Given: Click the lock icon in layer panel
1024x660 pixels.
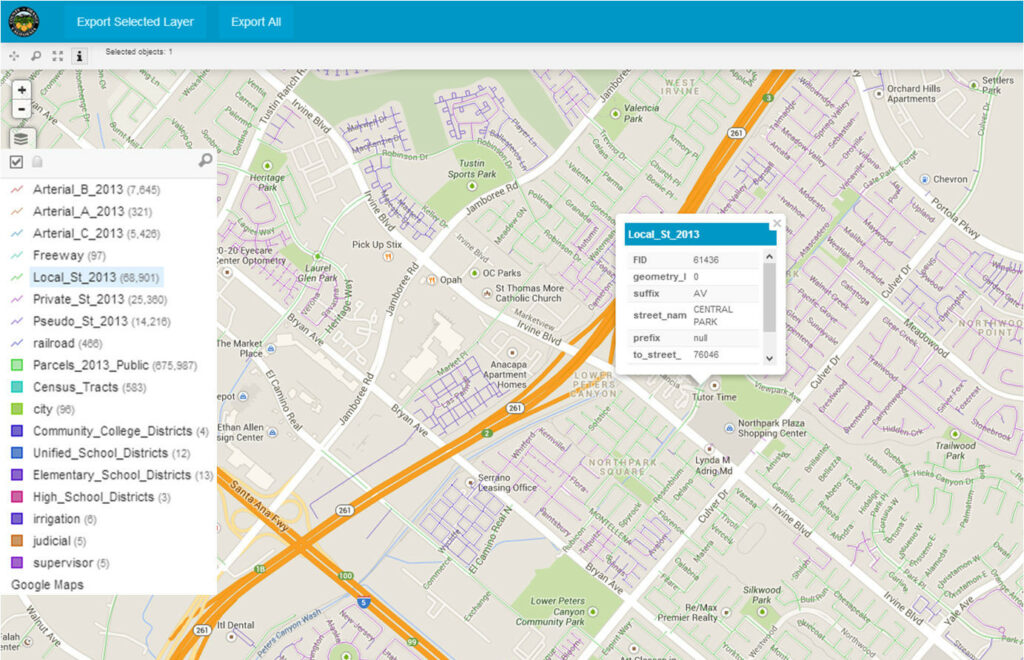Looking at the screenshot, I should [x=38, y=162].
